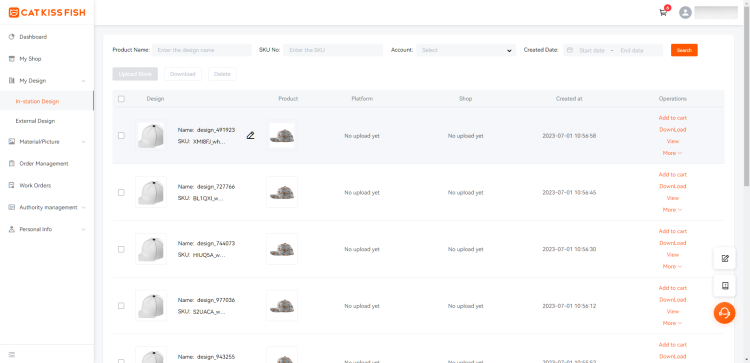Click the Material/Picture sidebar icon
Screen dimensions: 750x363
coord(12,142)
